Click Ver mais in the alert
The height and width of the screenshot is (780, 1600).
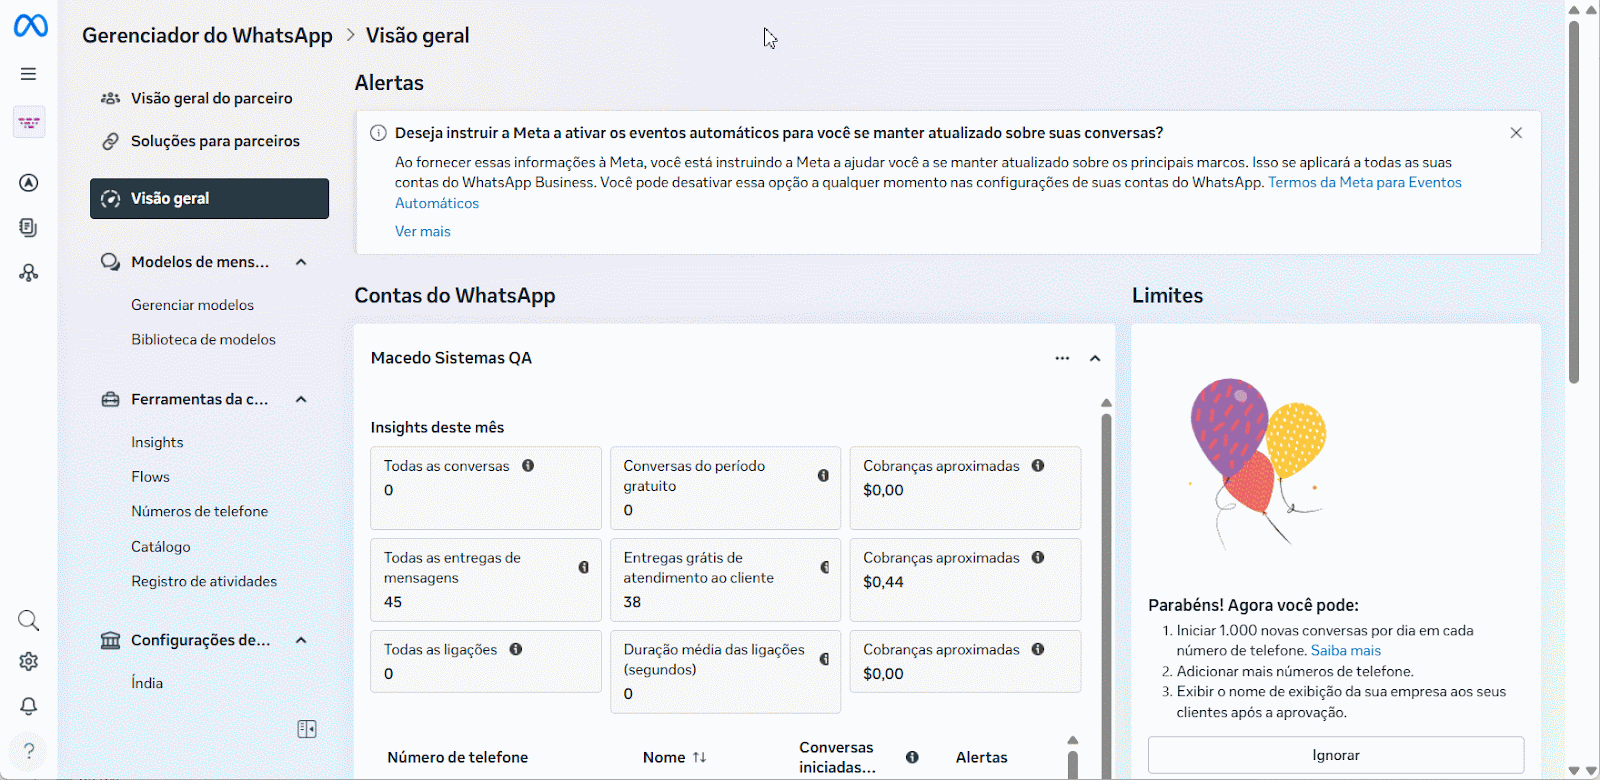(422, 231)
